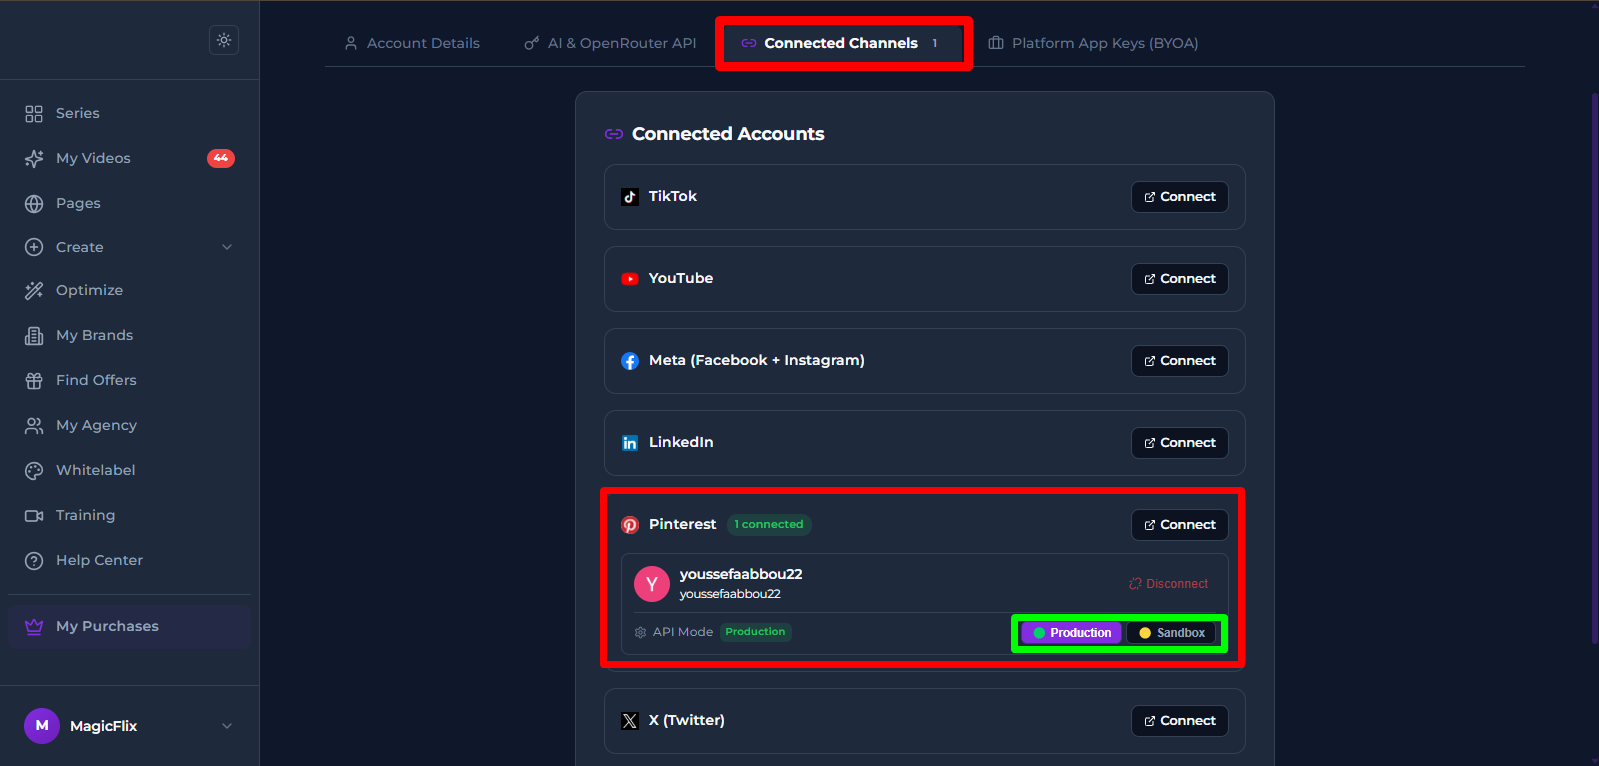Click the Whitelabel palette icon
This screenshot has height=766, width=1599.
coord(34,471)
